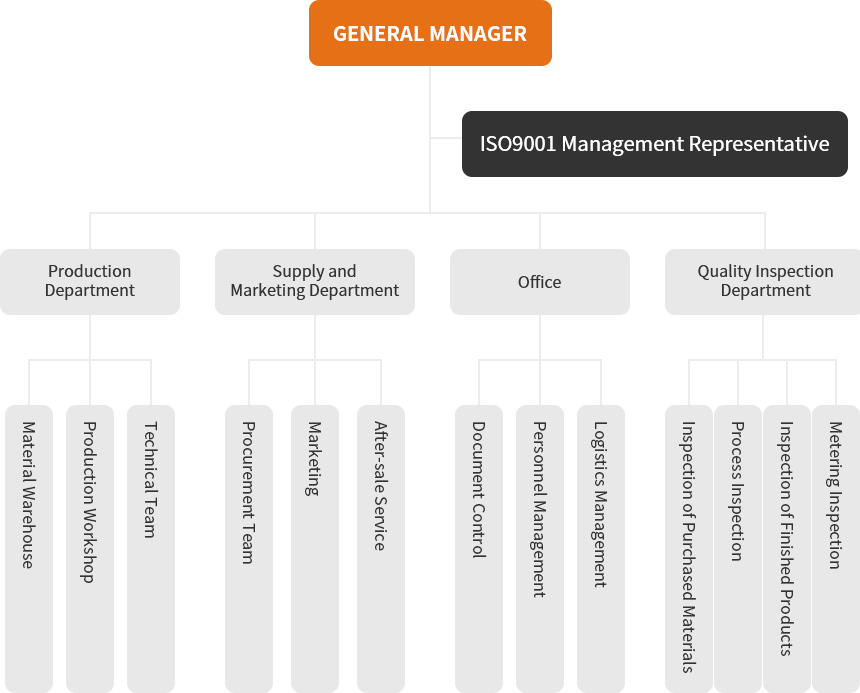The image size is (860, 693).
Task: Select the Material Warehouse box
Action: (x=29, y=549)
